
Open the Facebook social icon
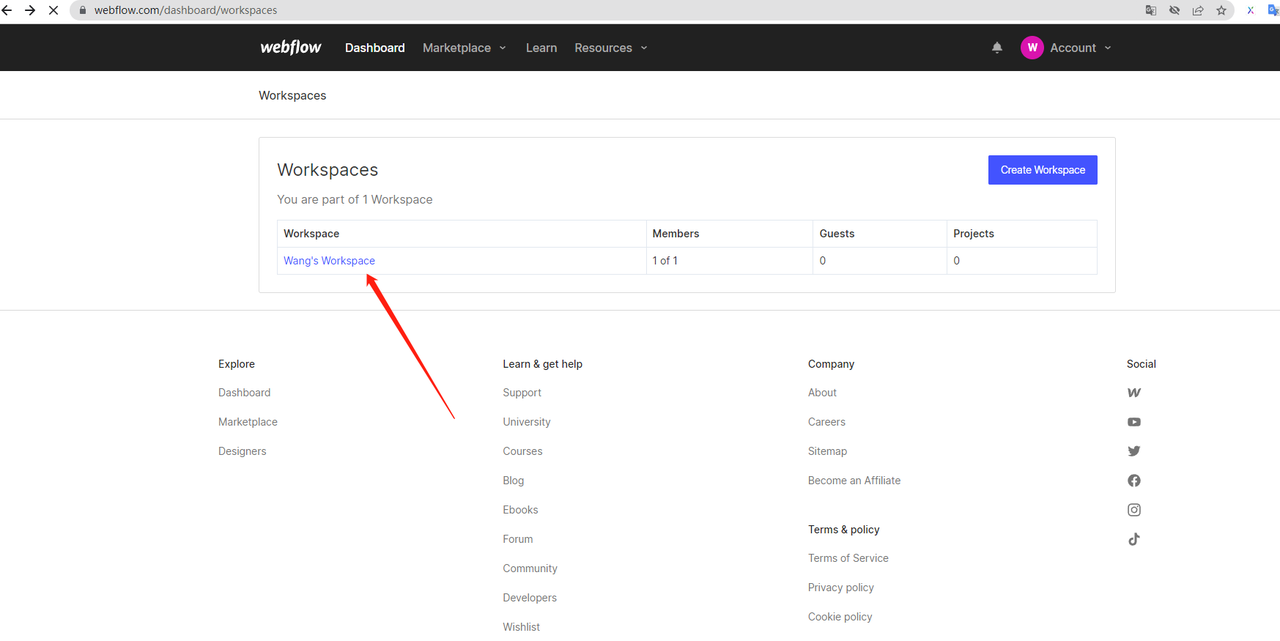click(x=1134, y=481)
